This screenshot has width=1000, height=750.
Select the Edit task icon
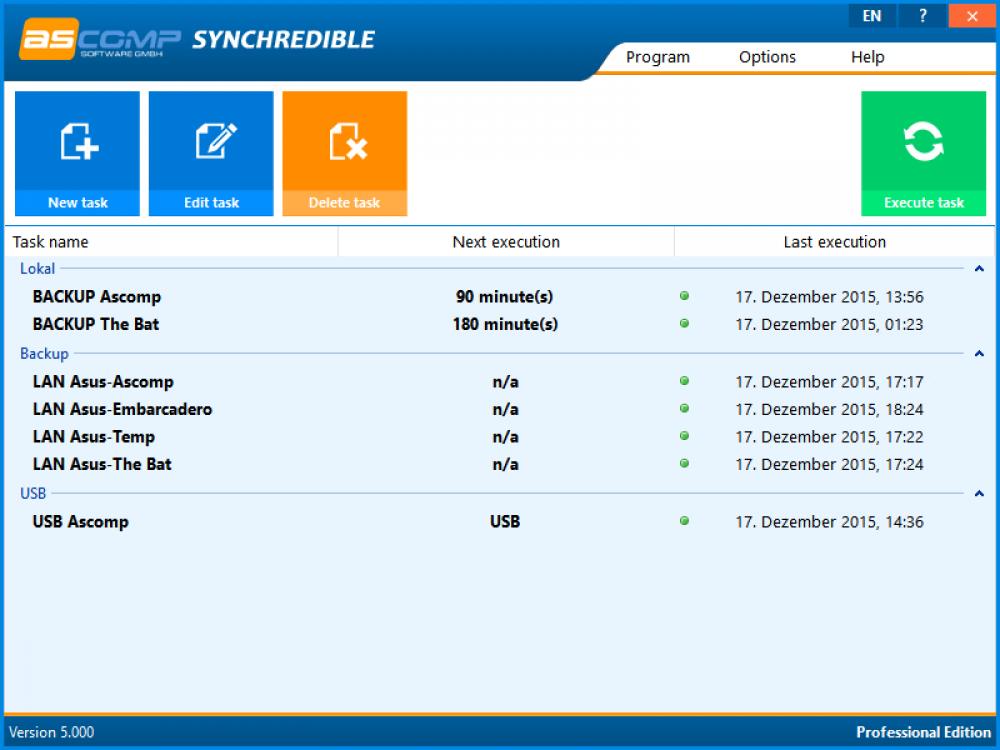[x=211, y=140]
